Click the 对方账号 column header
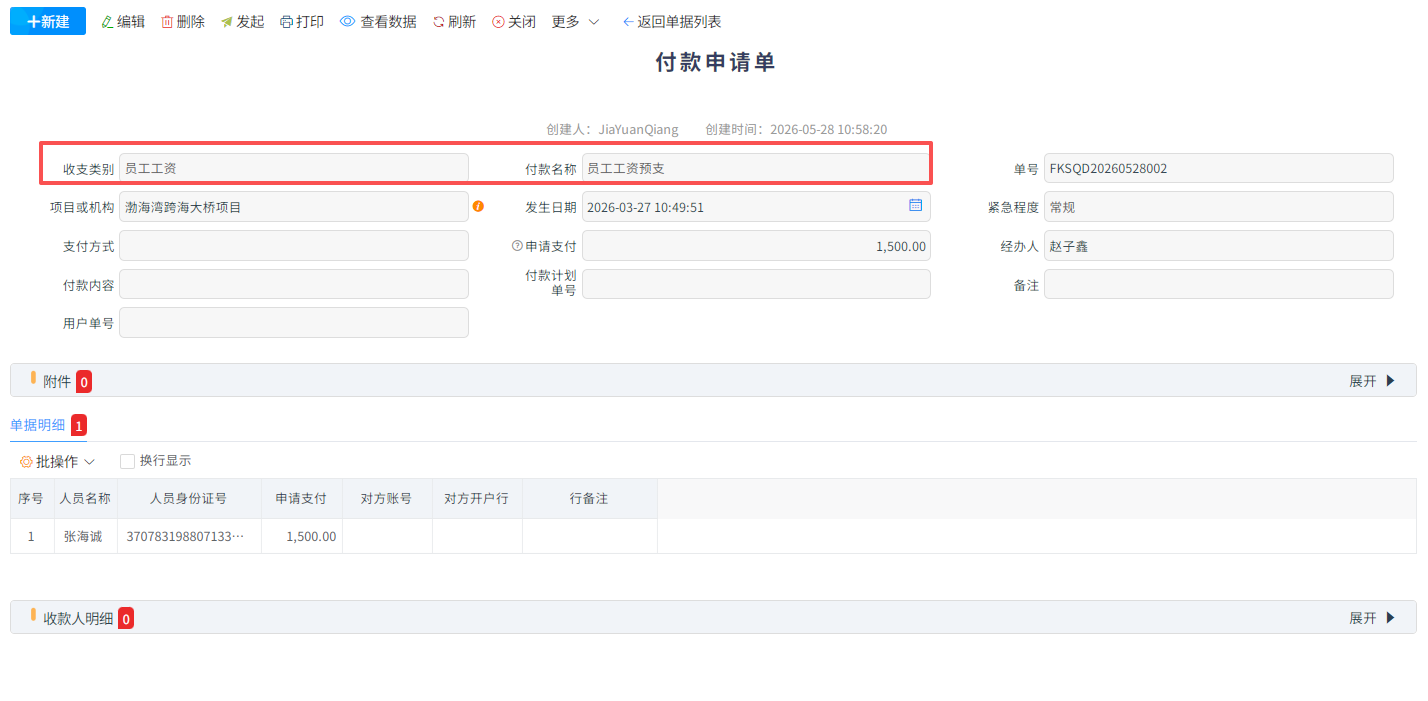Viewport: 1428px width, 701px height. [387, 498]
